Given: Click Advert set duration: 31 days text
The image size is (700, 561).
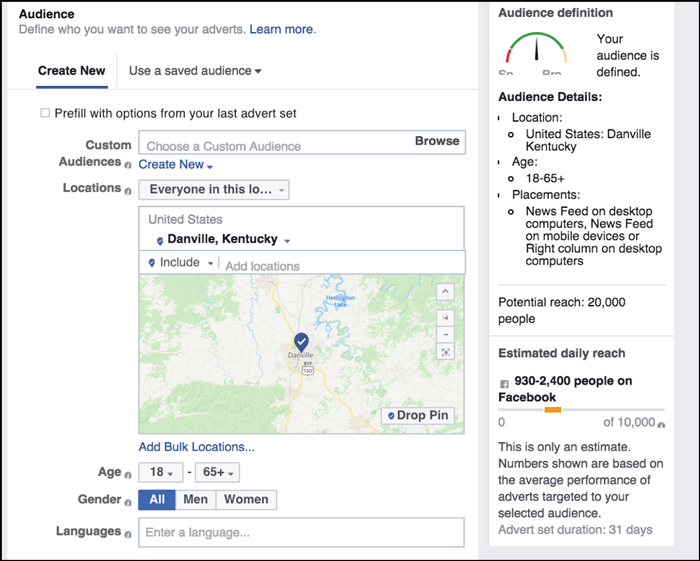Looking at the screenshot, I should click(575, 530).
